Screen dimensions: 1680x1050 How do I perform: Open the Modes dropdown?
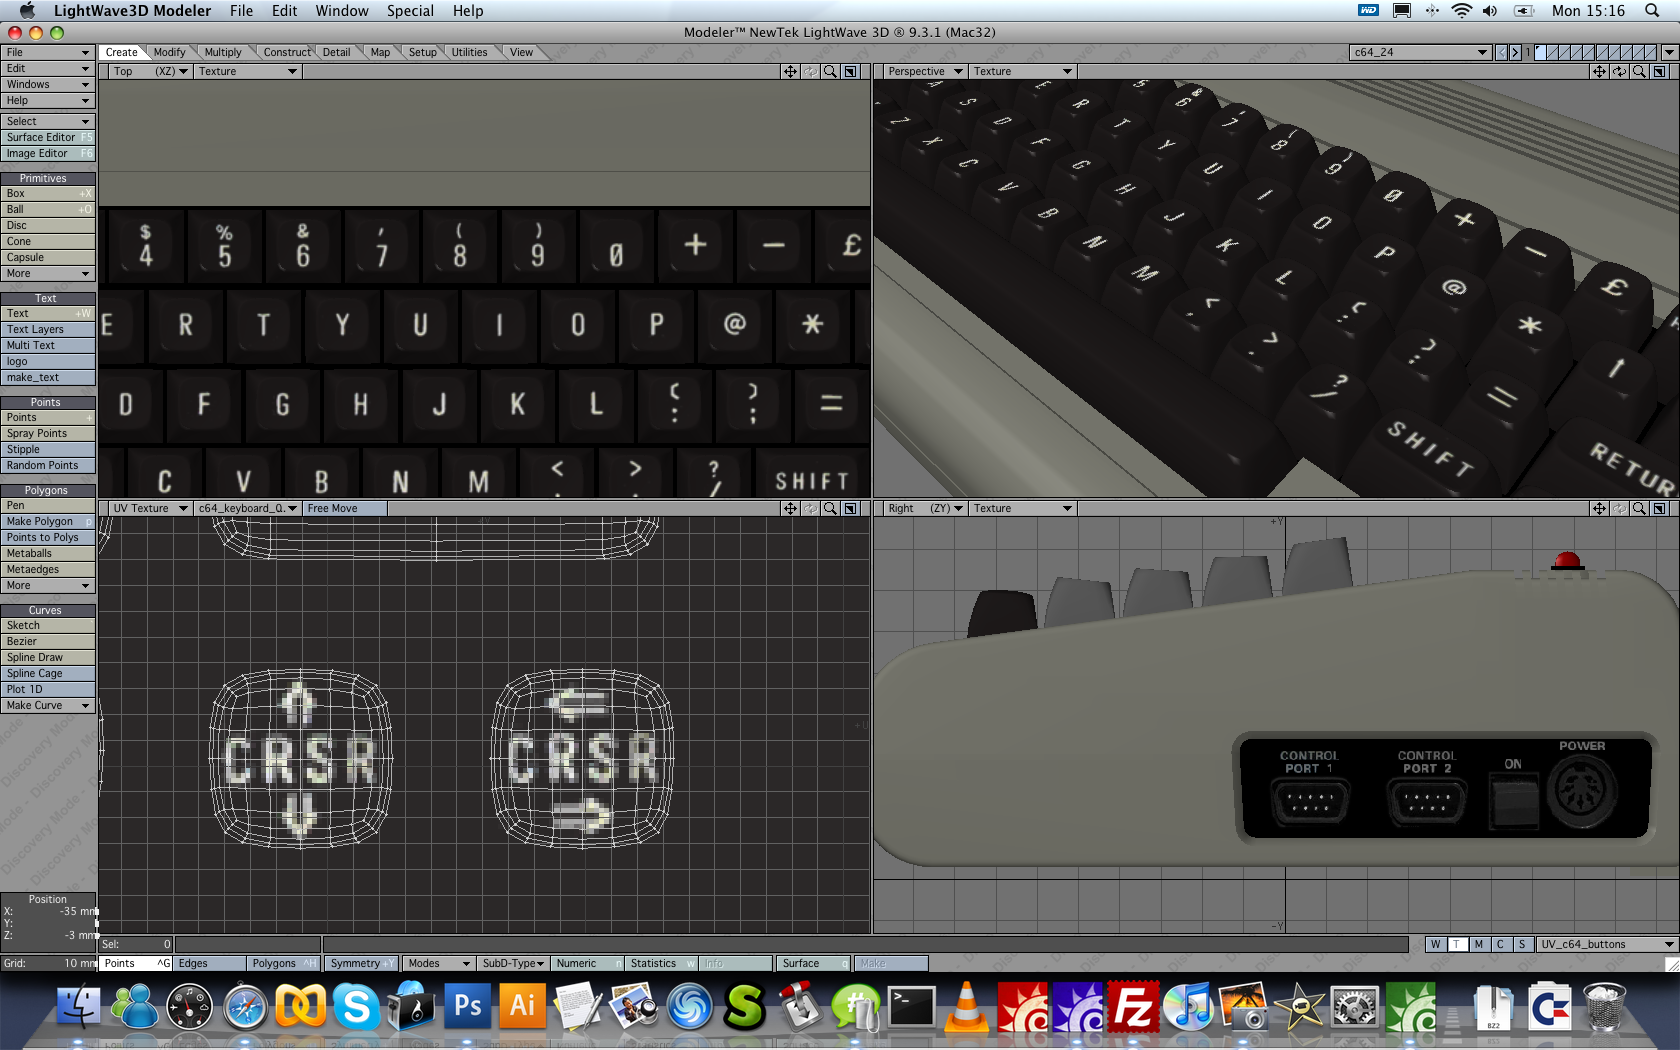tap(438, 963)
